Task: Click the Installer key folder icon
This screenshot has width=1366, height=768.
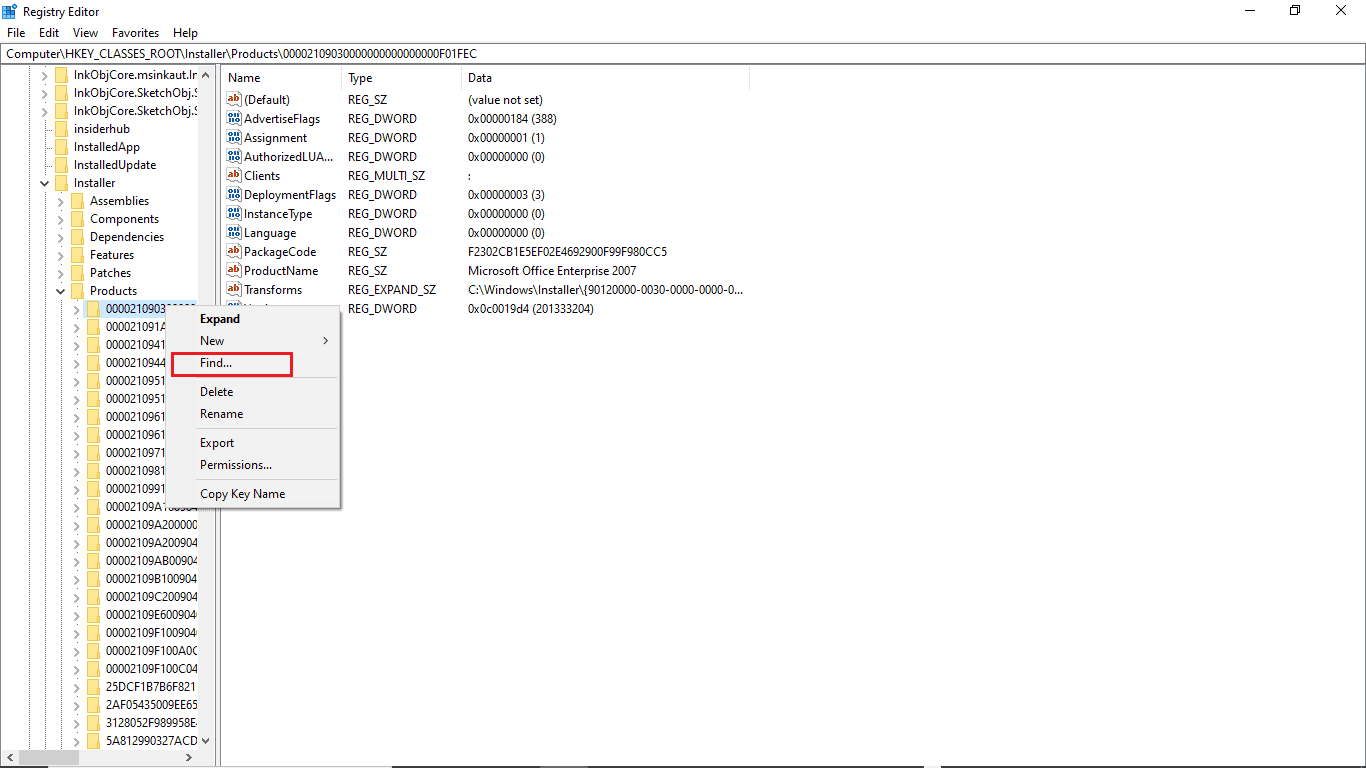Action: (62, 183)
